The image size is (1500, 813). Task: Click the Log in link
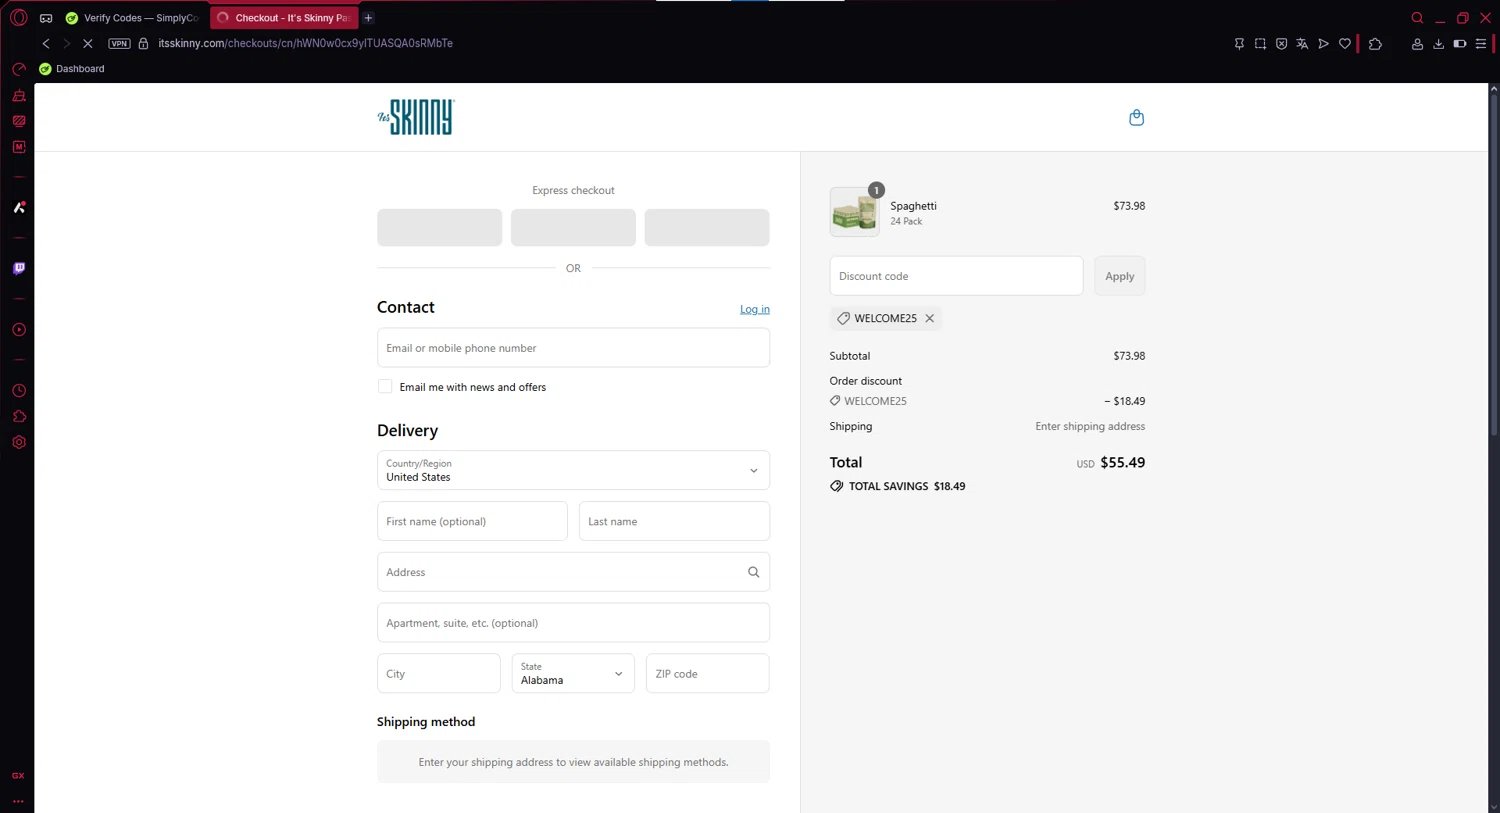pos(755,309)
